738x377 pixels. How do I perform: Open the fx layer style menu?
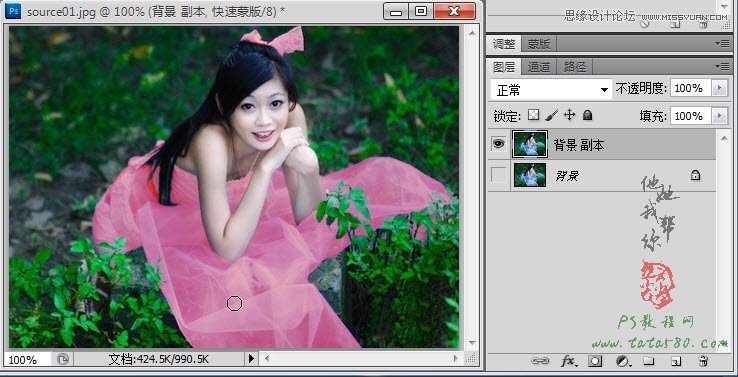click(569, 361)
